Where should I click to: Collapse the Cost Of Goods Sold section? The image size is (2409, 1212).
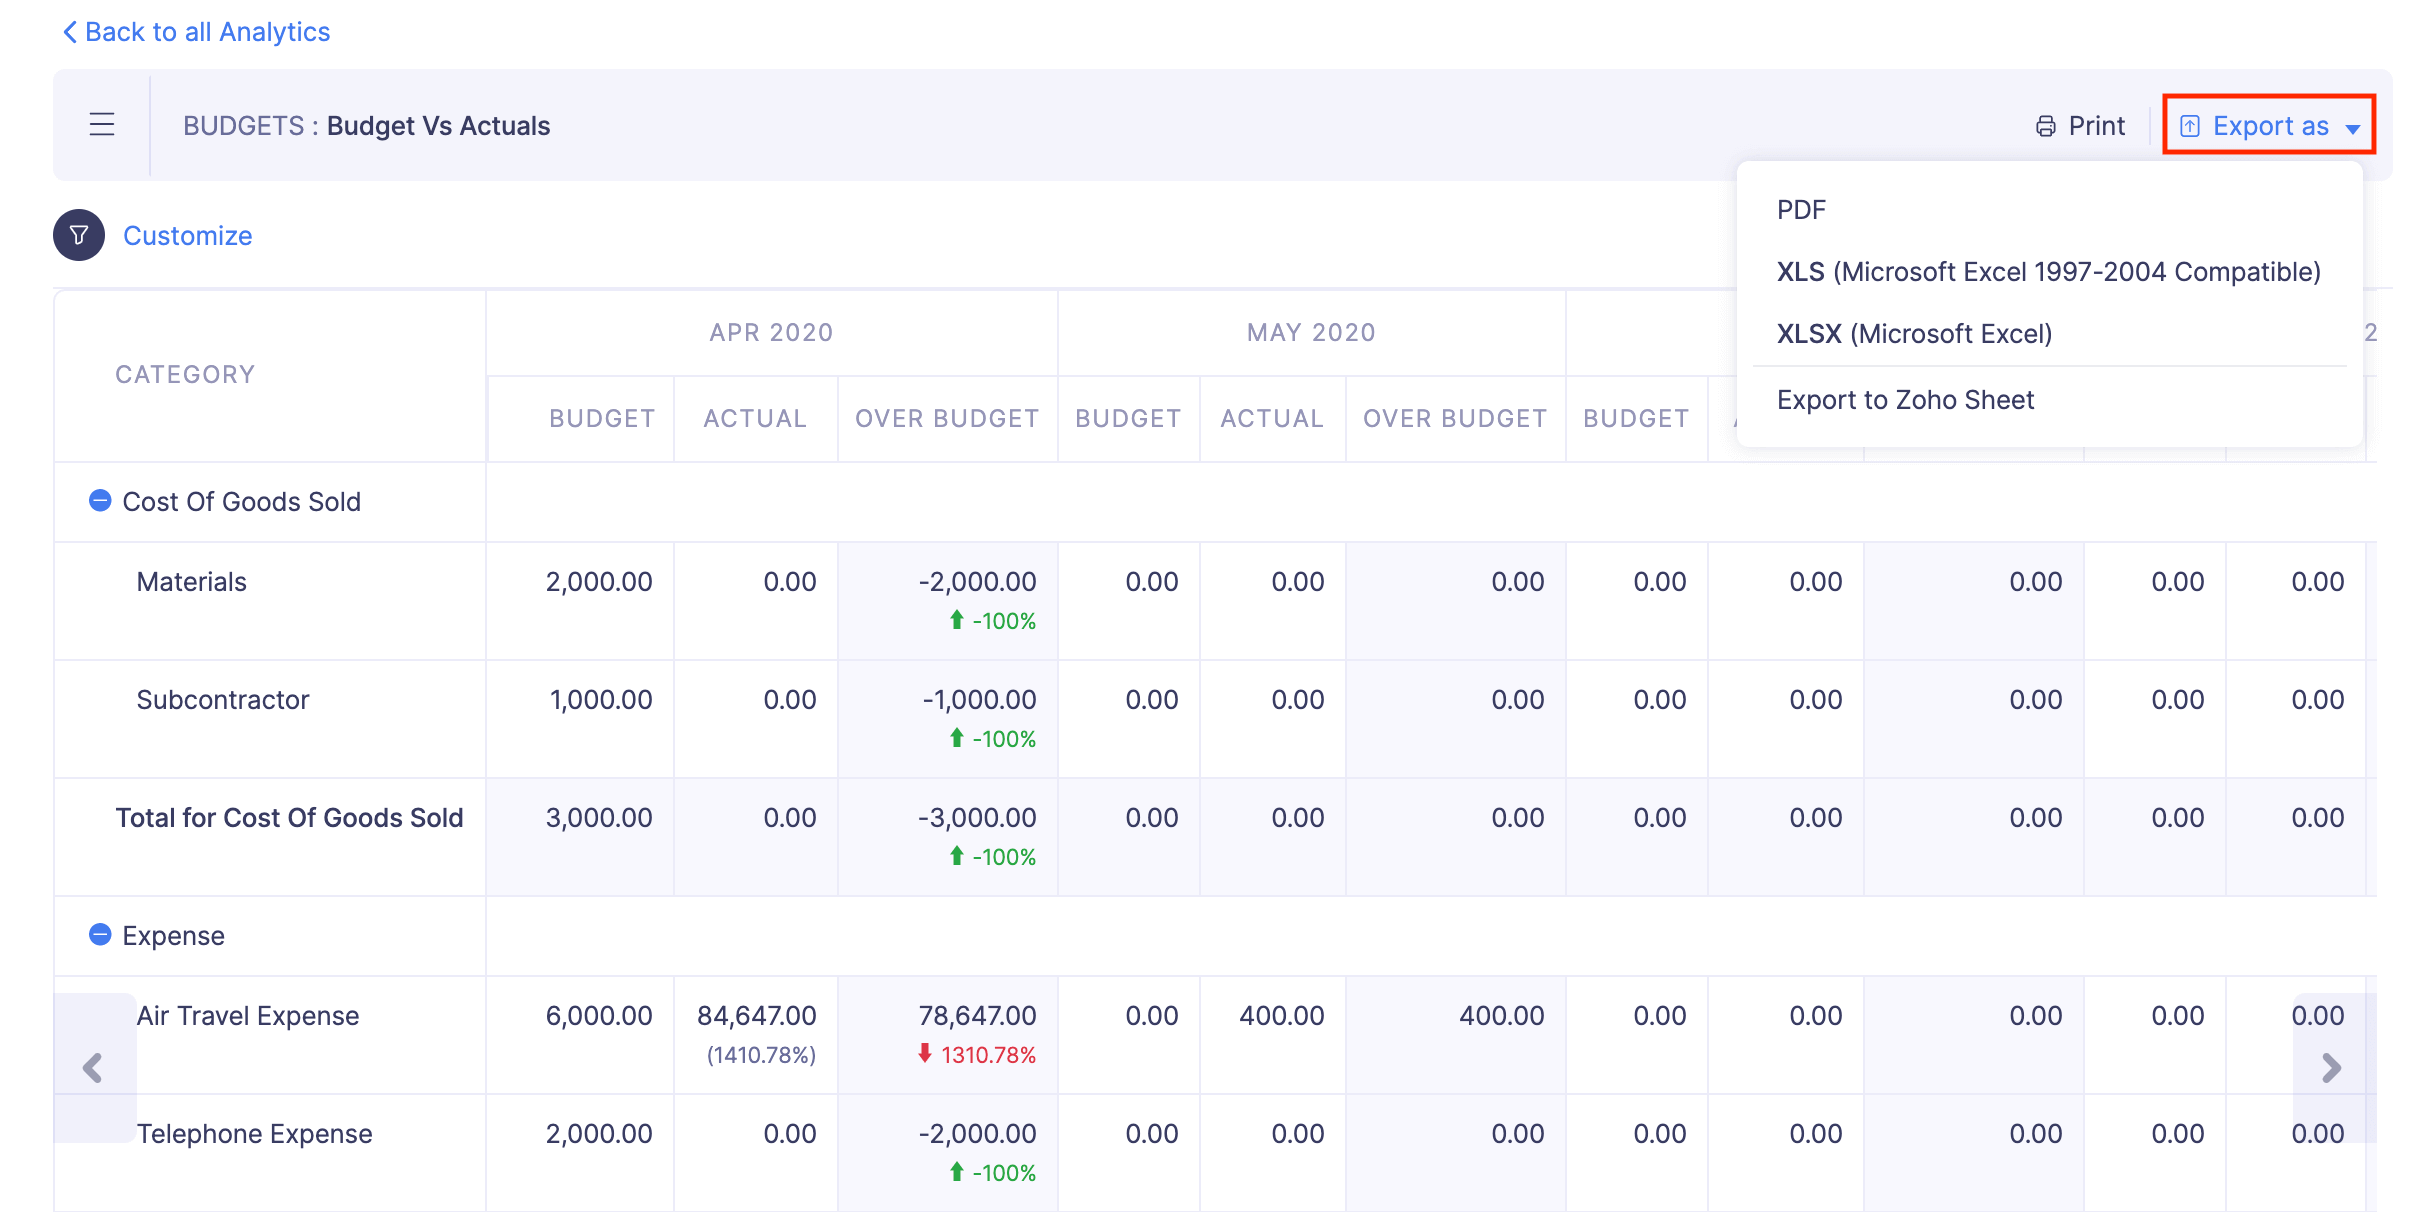click(99, 501)
